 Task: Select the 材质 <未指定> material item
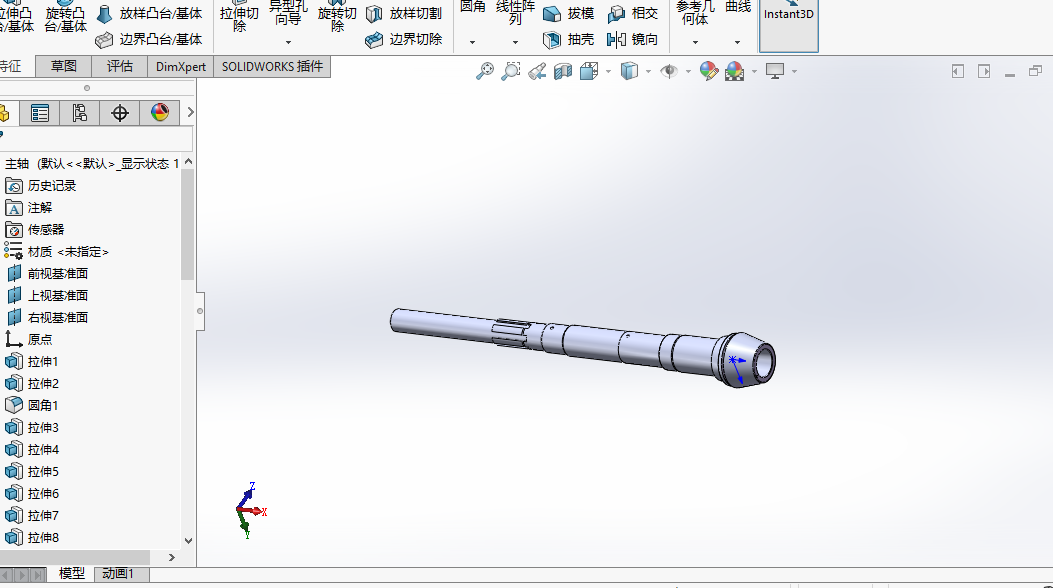tap(57, 252)
